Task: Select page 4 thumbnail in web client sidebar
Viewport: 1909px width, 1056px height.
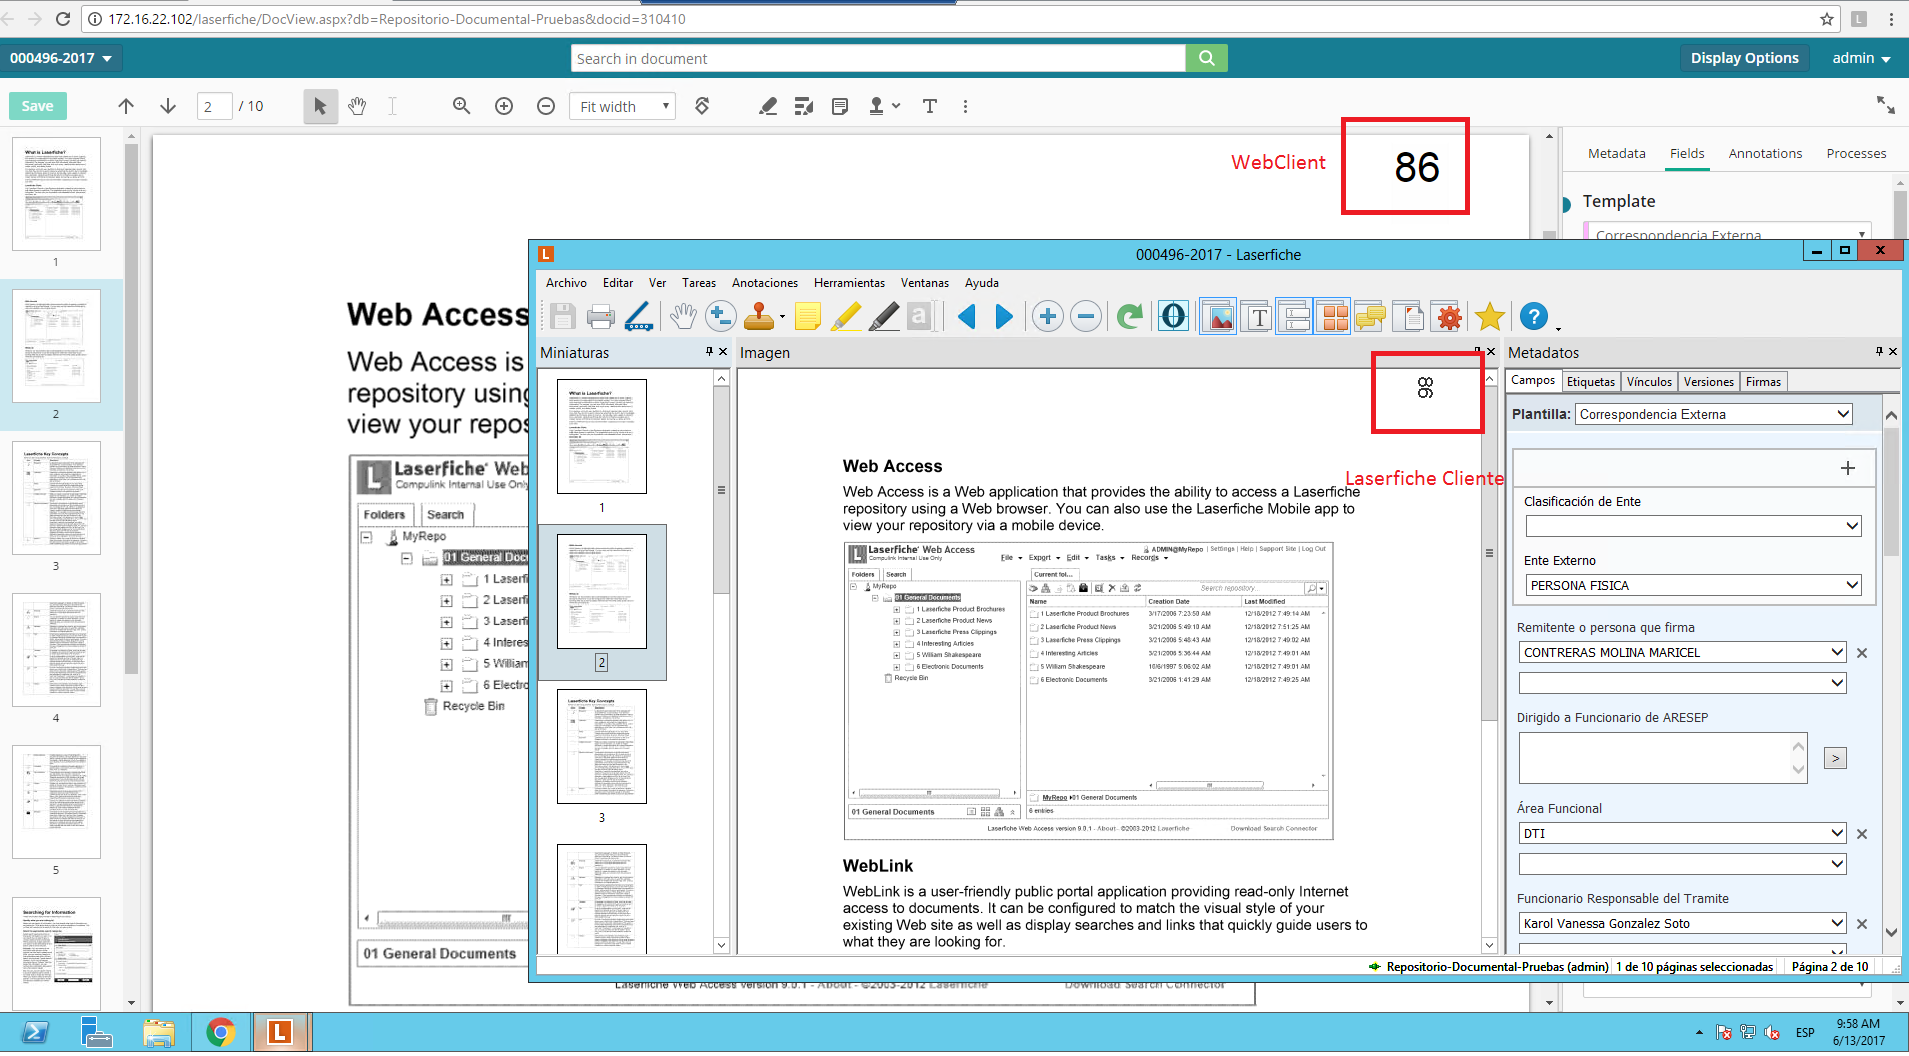Action: (x=56, y=650)
